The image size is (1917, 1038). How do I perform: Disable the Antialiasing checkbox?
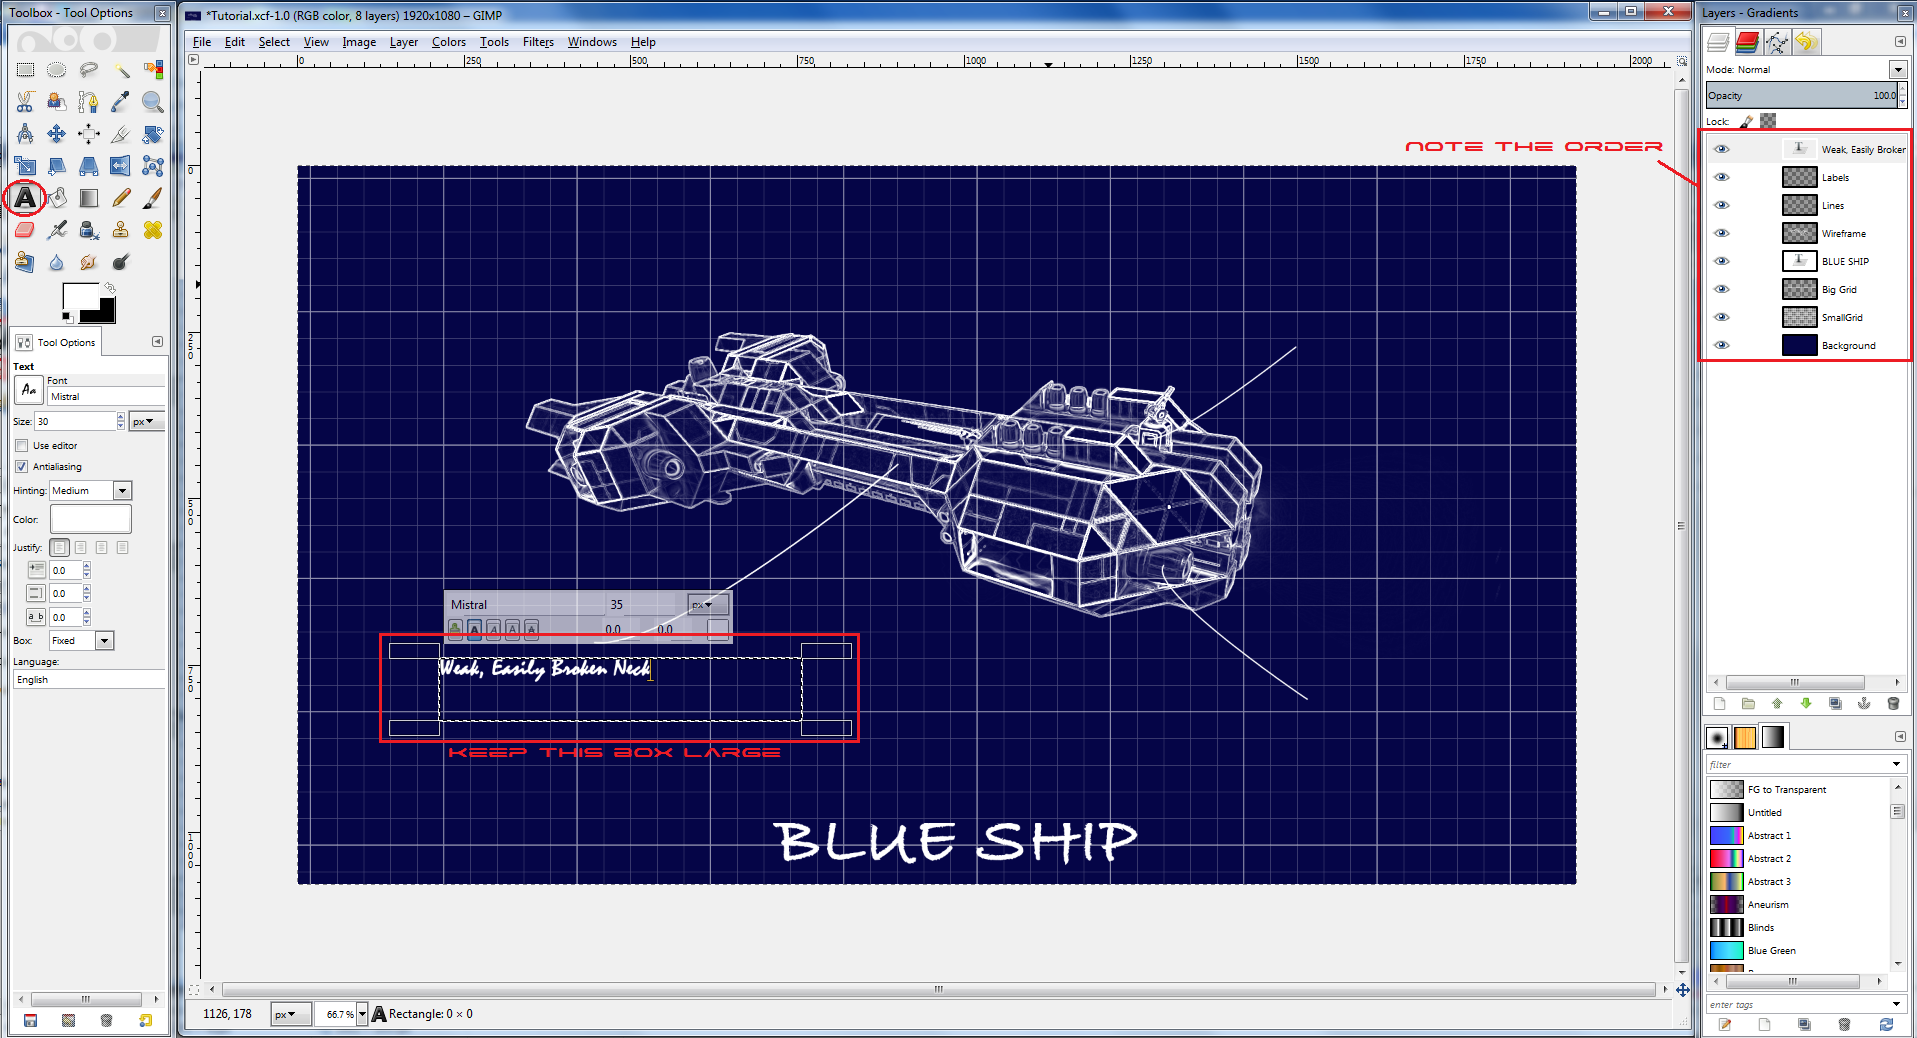pyautogui.click(x=22, y=467)
